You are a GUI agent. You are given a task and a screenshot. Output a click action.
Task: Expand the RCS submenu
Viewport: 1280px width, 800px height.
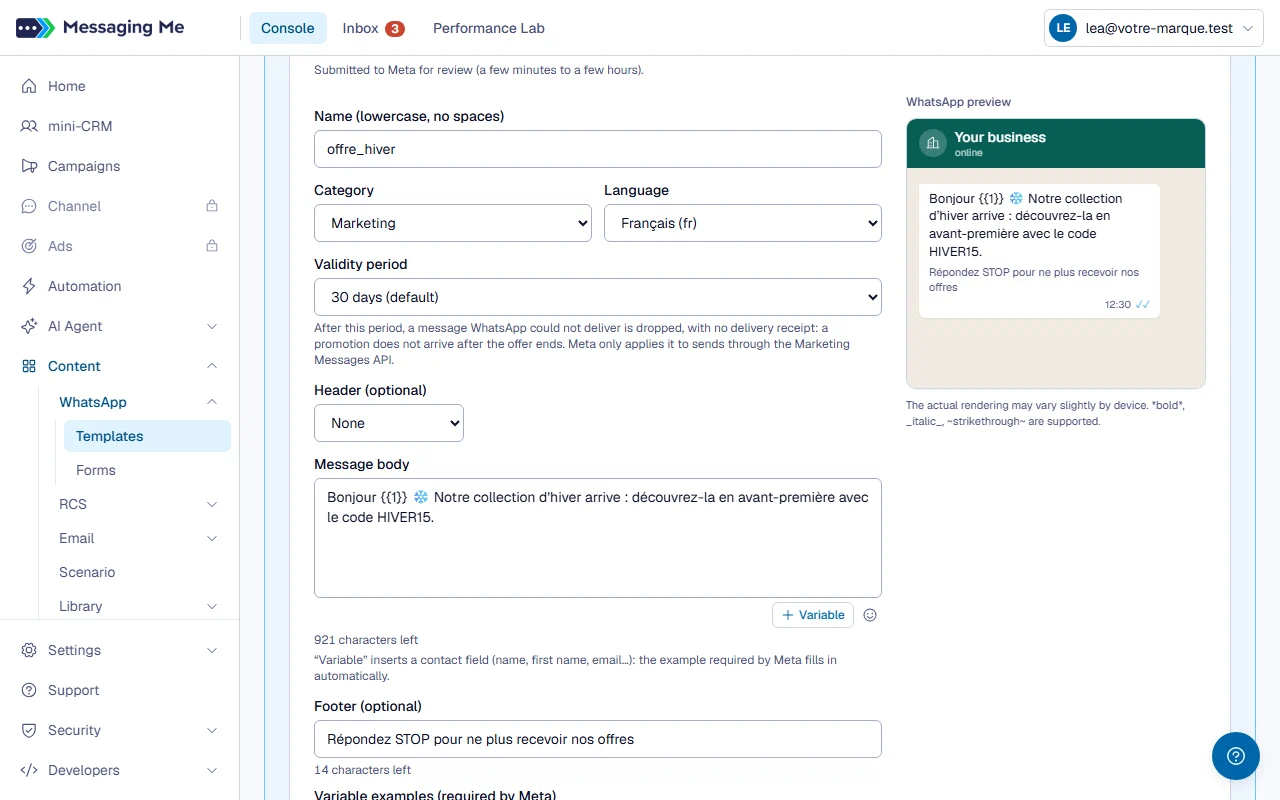(x=139, y=504)
